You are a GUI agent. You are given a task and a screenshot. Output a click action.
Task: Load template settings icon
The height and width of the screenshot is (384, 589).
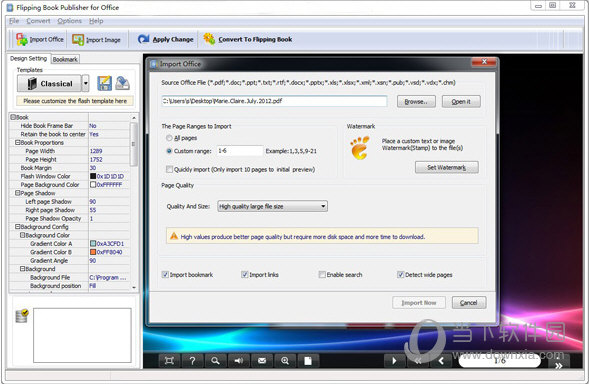click(x=122, y=83)
